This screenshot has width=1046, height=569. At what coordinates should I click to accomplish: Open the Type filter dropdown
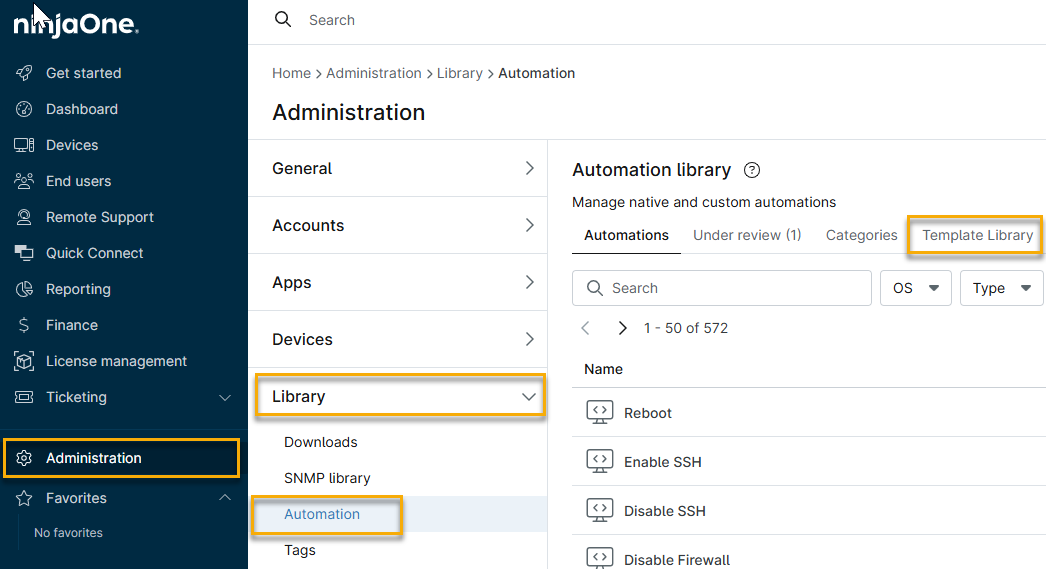coord(1001,288)
